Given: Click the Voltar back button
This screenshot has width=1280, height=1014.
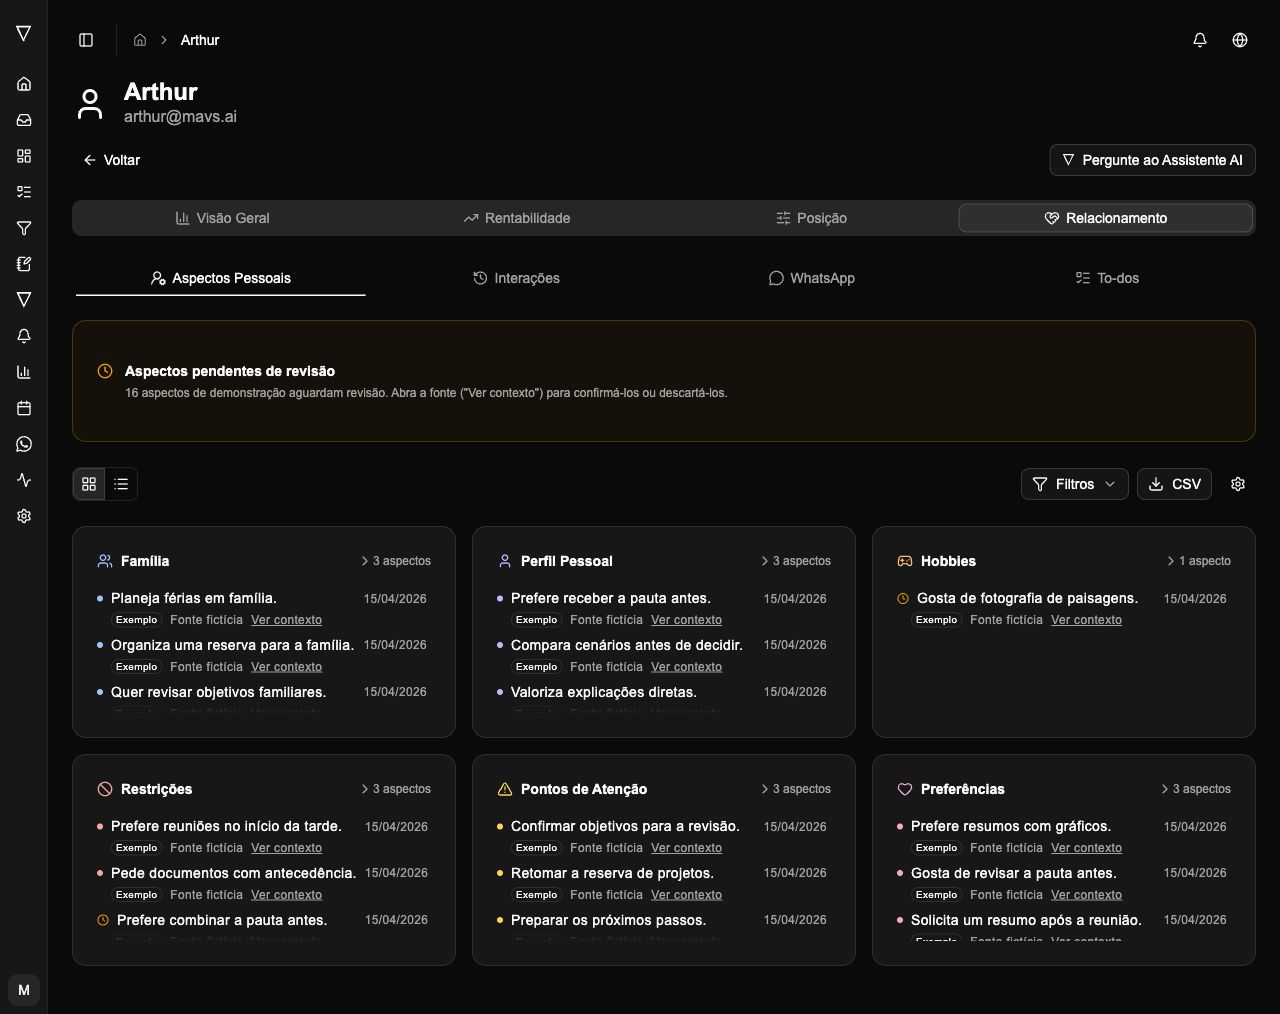Looking at the screenshot, I should pos(111,160).
